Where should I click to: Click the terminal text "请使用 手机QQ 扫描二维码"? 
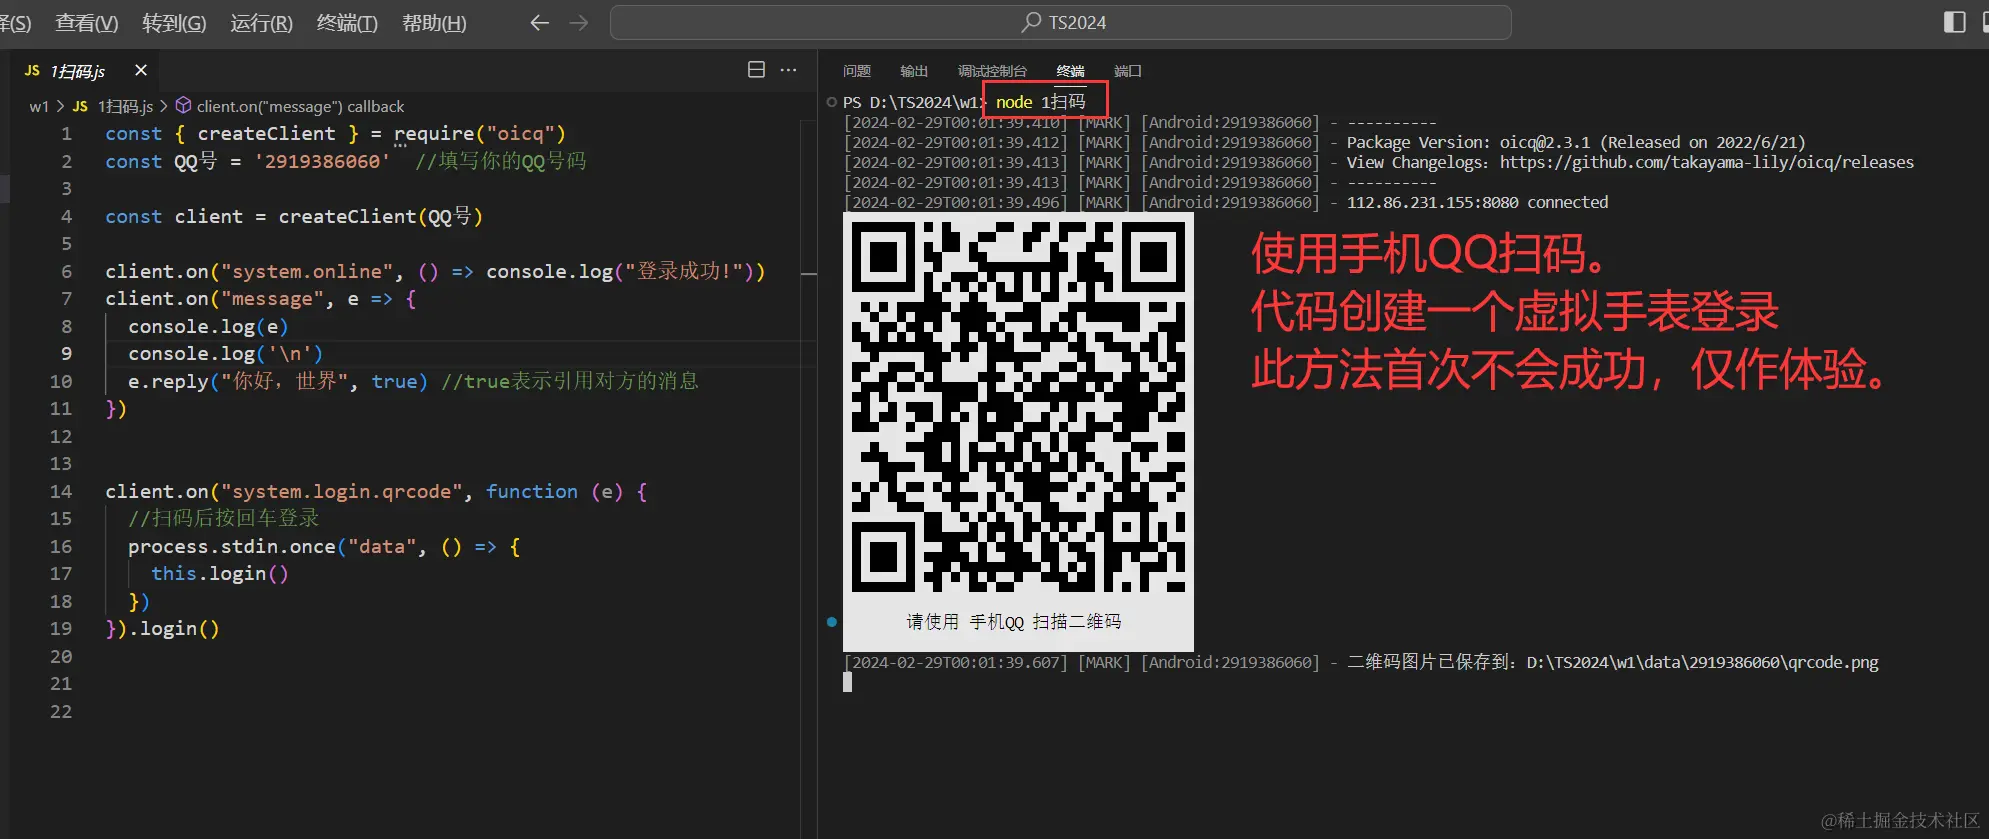1014,622
